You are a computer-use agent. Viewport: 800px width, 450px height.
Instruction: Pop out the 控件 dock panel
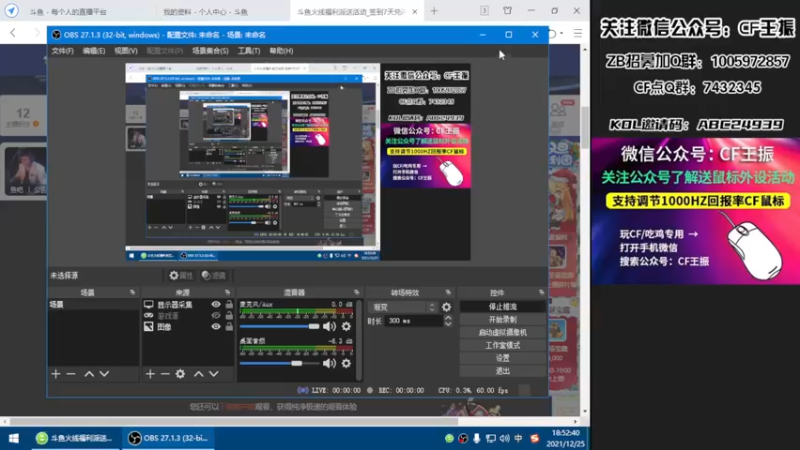coord(541,292)
